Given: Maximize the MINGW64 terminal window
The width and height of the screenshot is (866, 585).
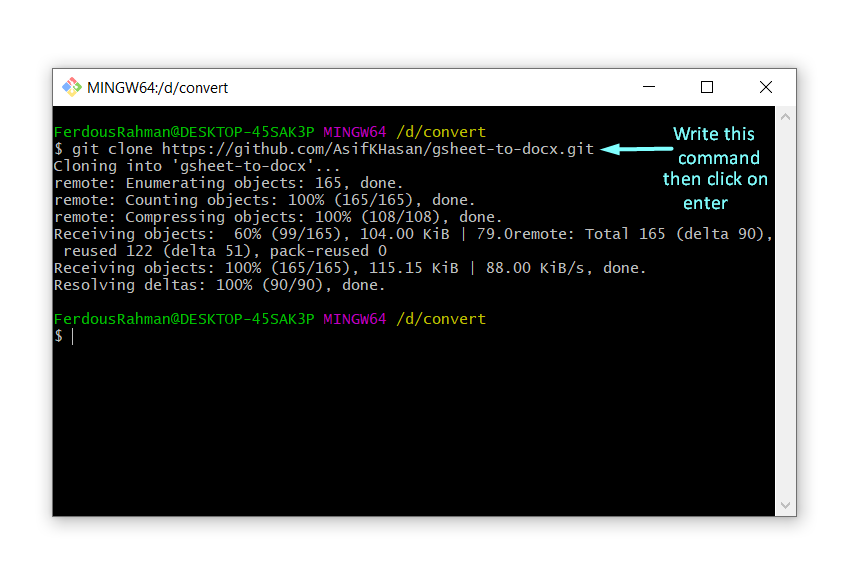Looking at the screenshot, I should [707, 87].
